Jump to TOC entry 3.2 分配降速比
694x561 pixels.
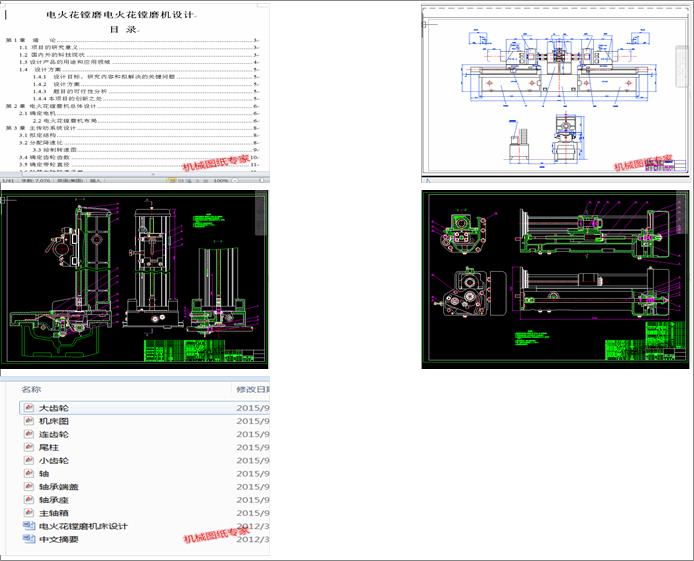(139, 142)
